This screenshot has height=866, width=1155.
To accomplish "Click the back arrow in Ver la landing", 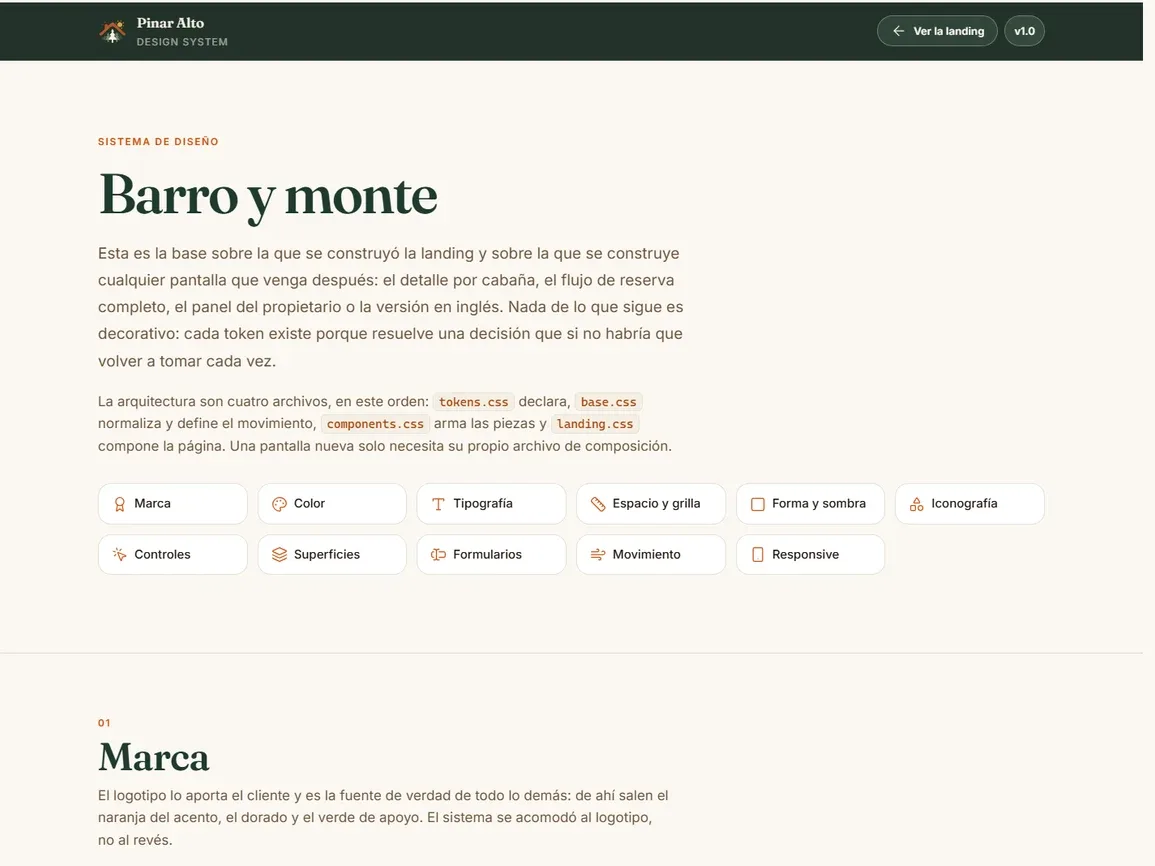I will pos(898,31).
